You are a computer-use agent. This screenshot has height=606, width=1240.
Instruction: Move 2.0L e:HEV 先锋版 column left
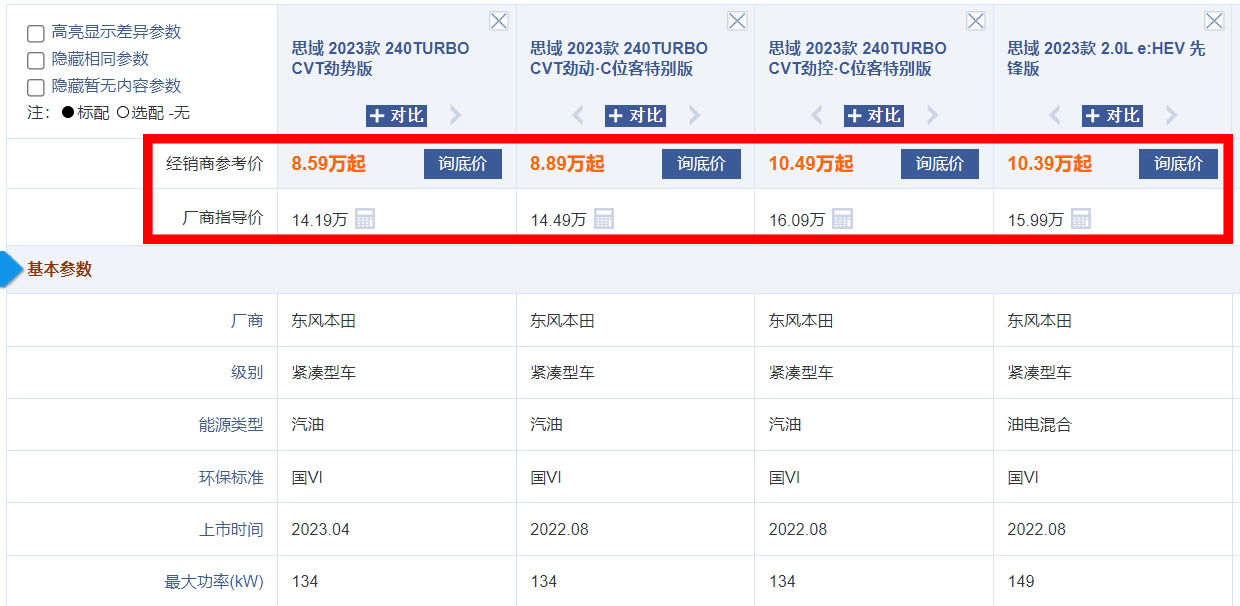1055,116
